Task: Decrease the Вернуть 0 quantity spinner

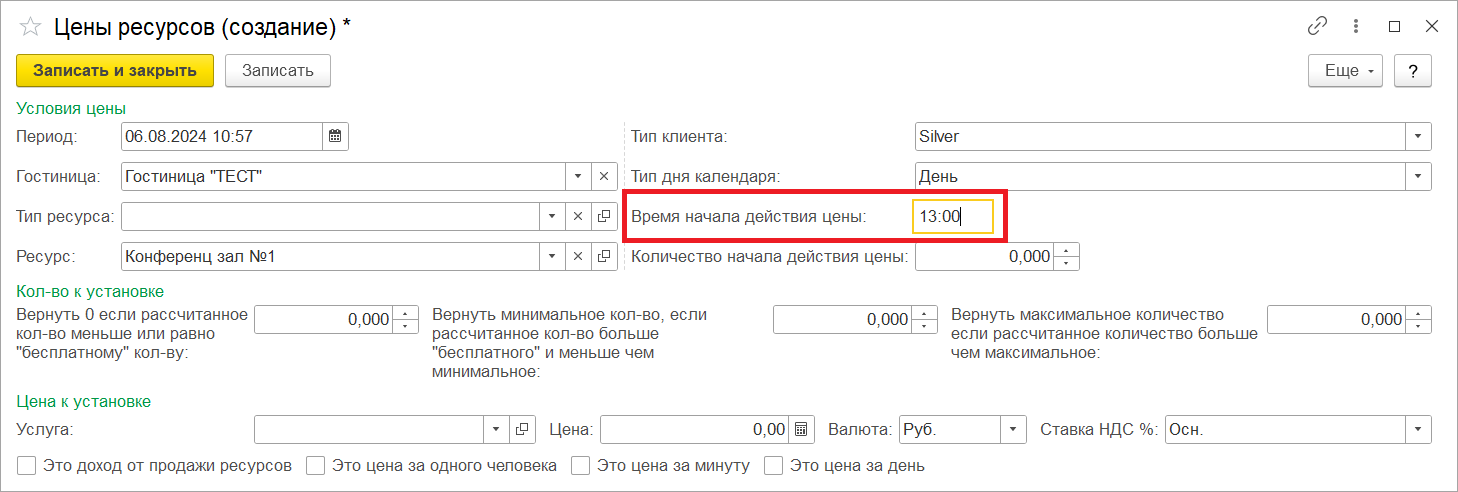Action: (405, 325)
